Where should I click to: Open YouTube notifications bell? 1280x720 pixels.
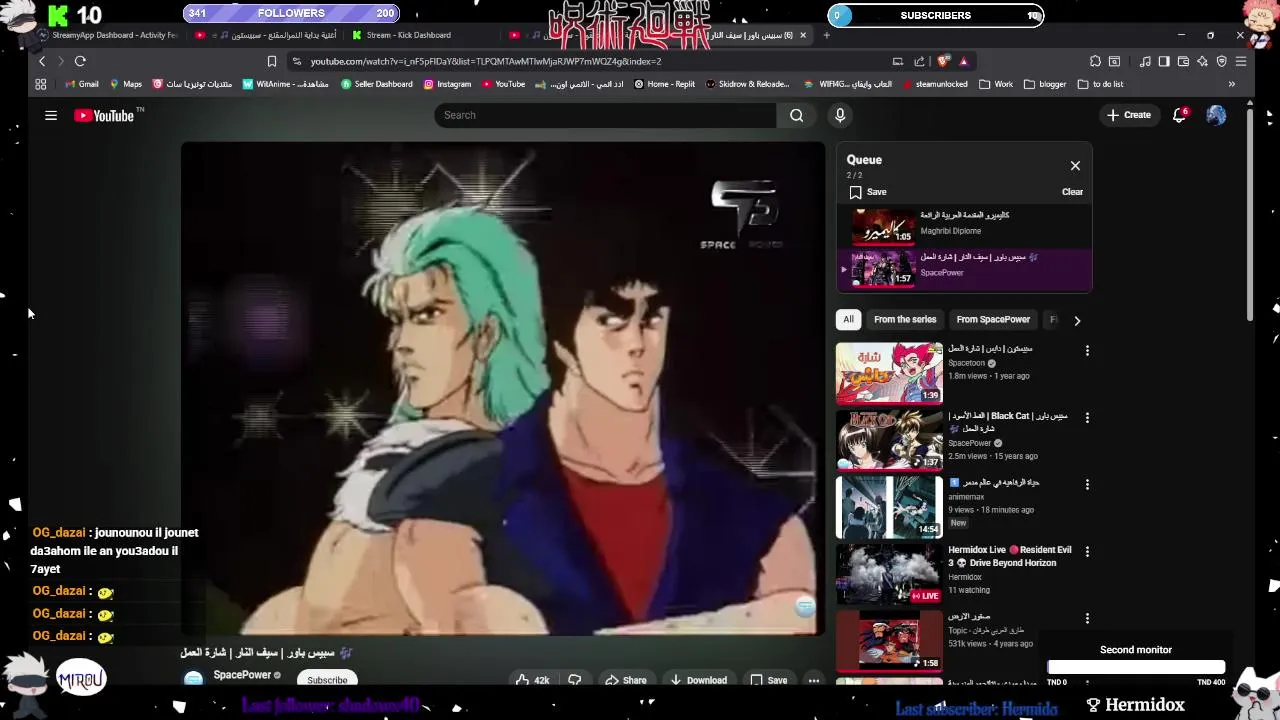pos(1180,115)
